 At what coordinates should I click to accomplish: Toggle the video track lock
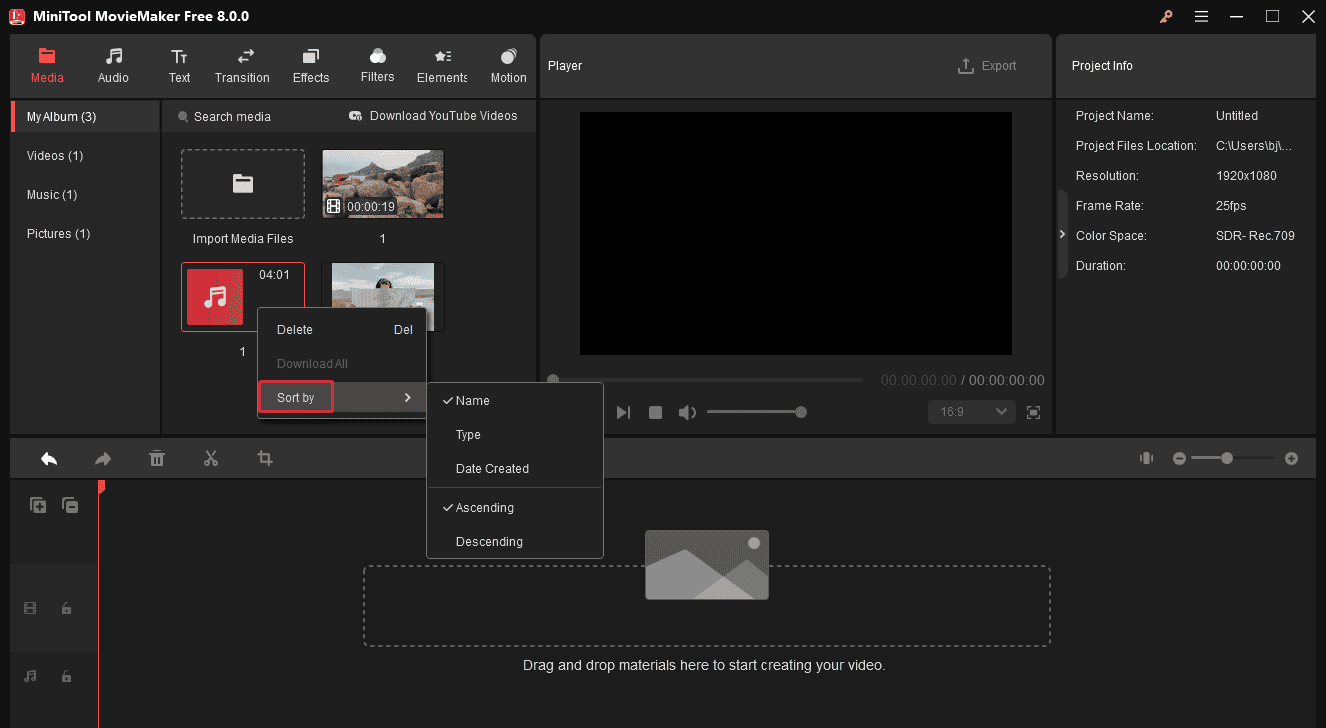pos(66,608)
